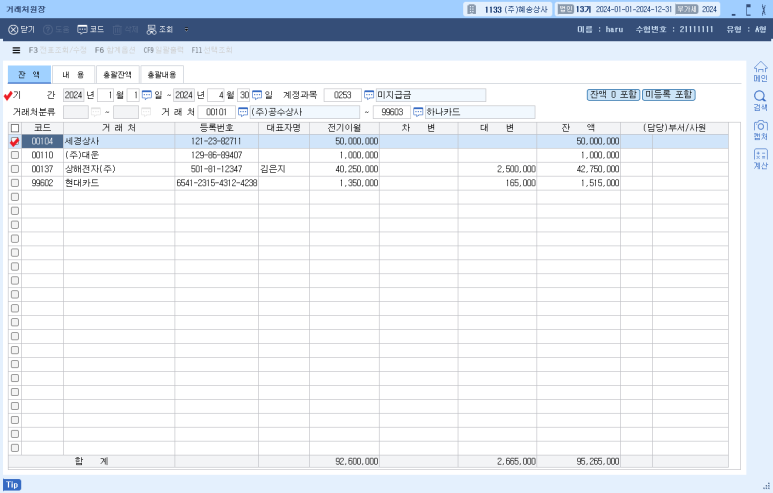The height and width of the screenshot is (493, 773).
Task: Select balance amount 42,750,000
Action: [579, 169]
